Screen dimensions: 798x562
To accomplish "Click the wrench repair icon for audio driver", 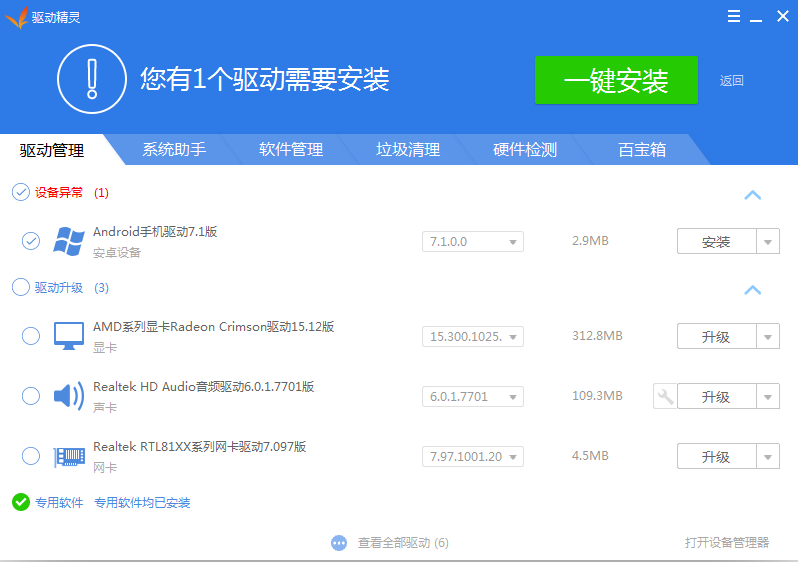I will click(665, 396).
